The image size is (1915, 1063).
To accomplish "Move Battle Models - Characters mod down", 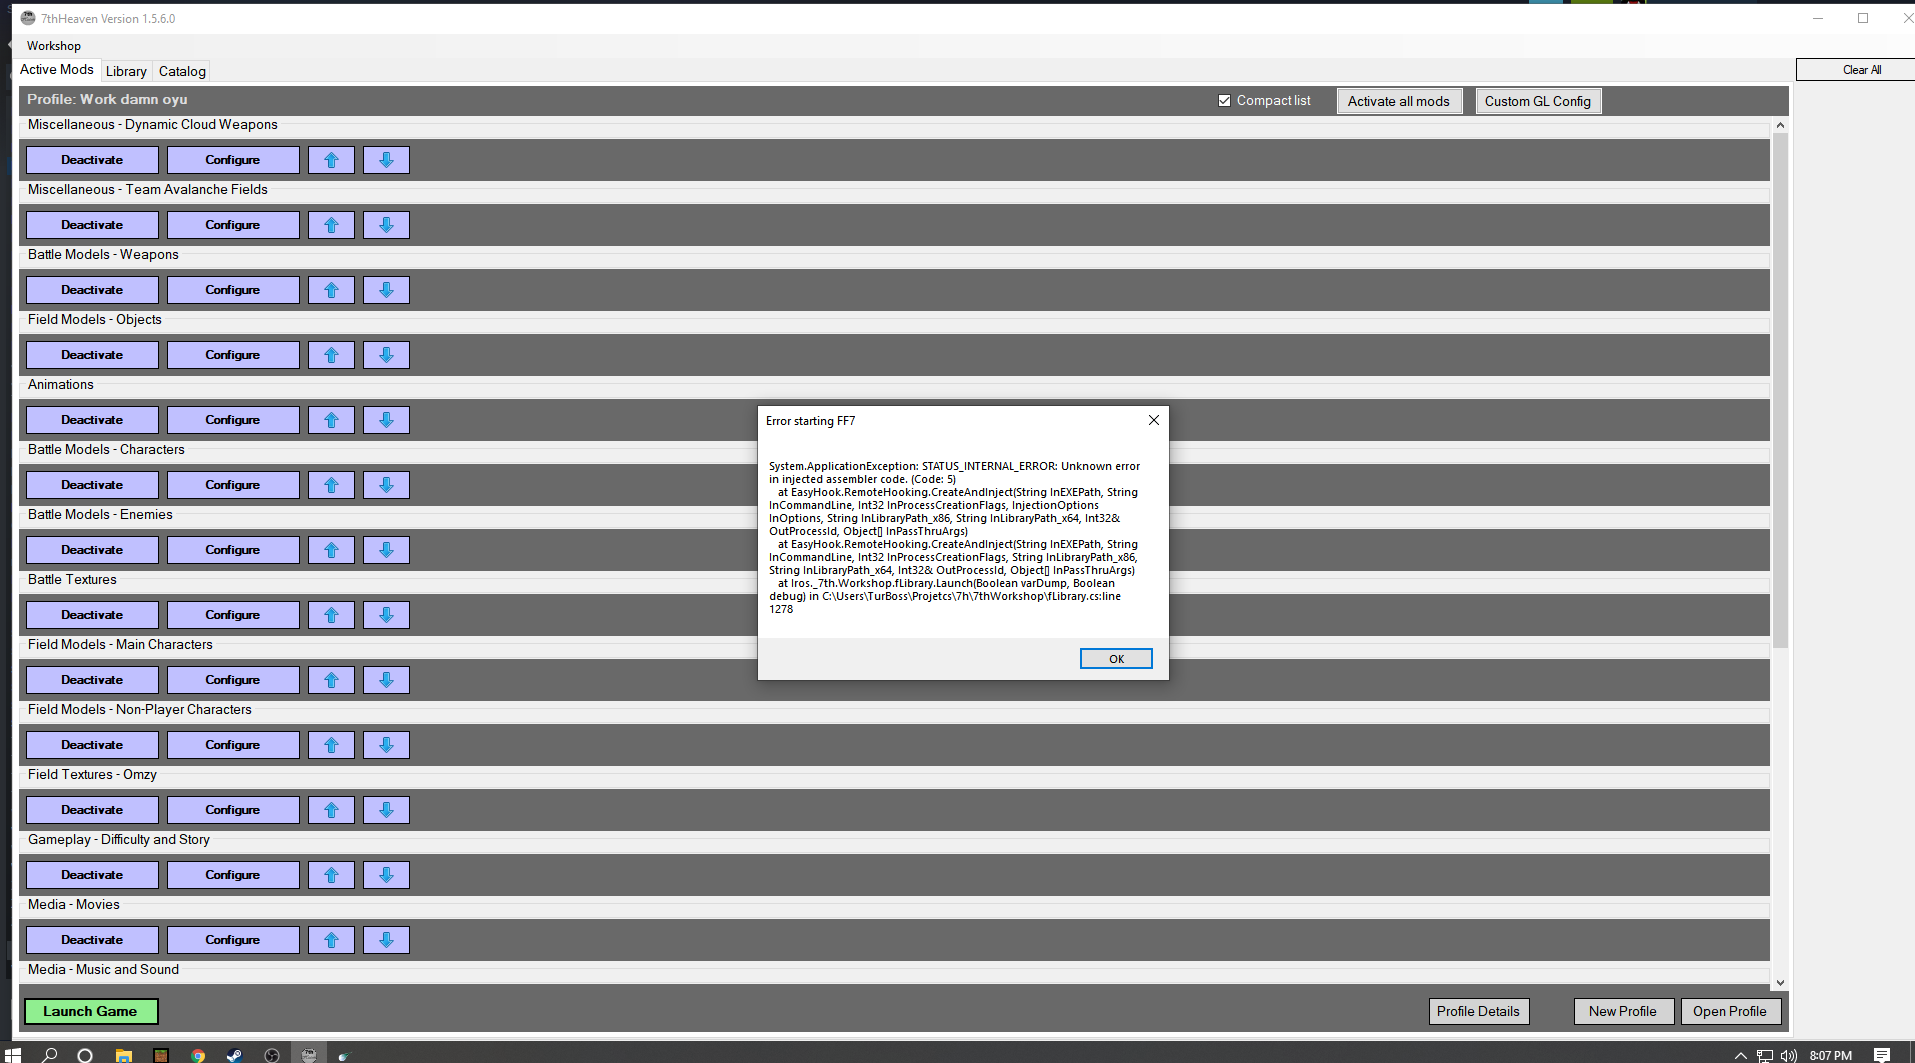I will [x=386, y=485].
